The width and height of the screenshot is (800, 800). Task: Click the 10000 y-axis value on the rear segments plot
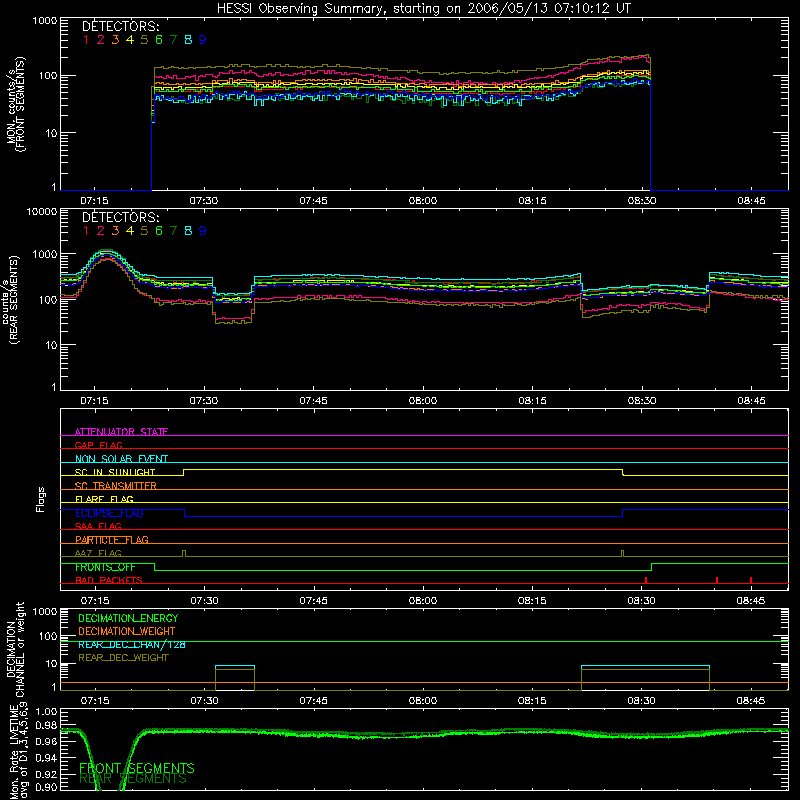click(x=42, y=211)
